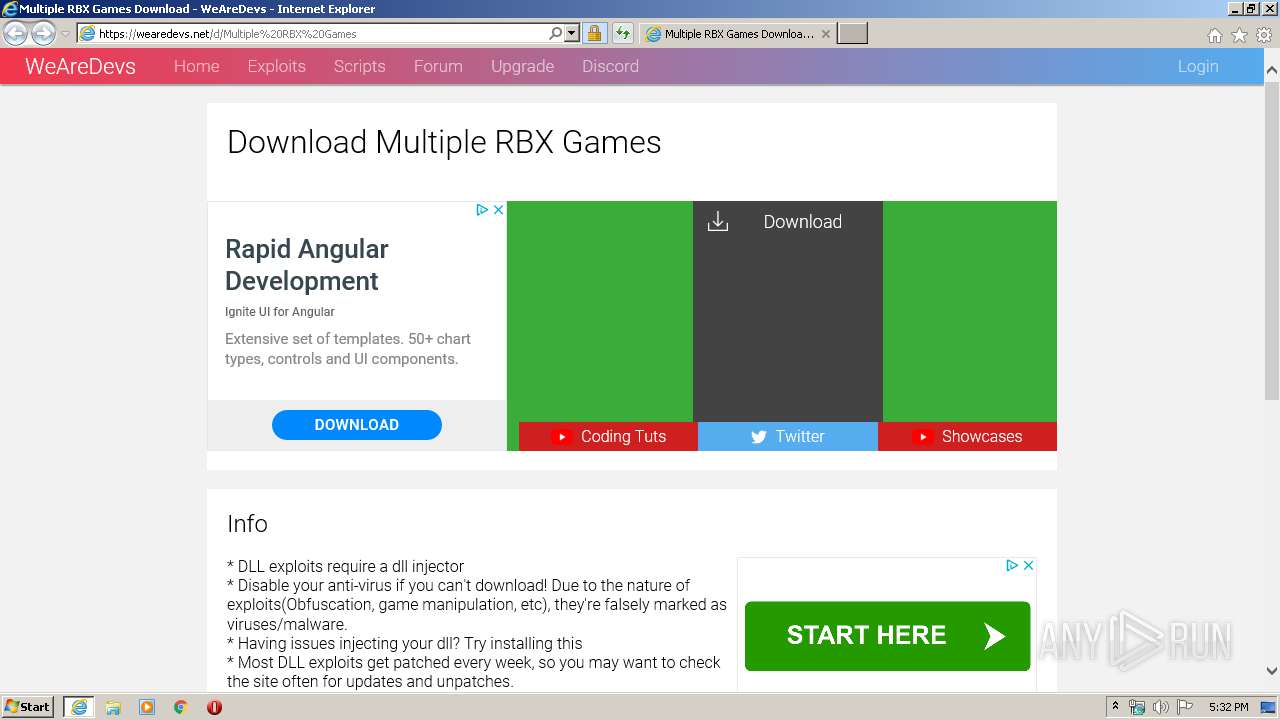Image resolution: width=1280 pixels, height=720 pixels.
Task: Click the search magnifier icon in address bar
Action: tap(556, 33)
